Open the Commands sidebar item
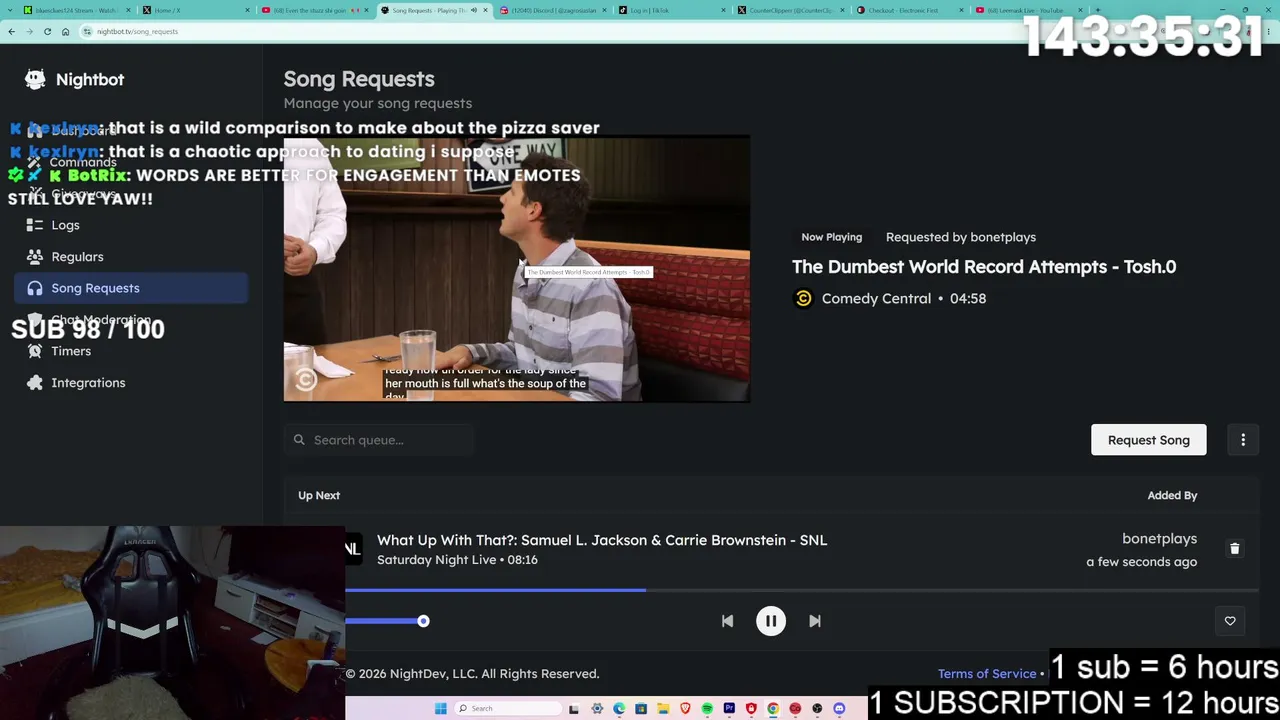 pos(131,162)
